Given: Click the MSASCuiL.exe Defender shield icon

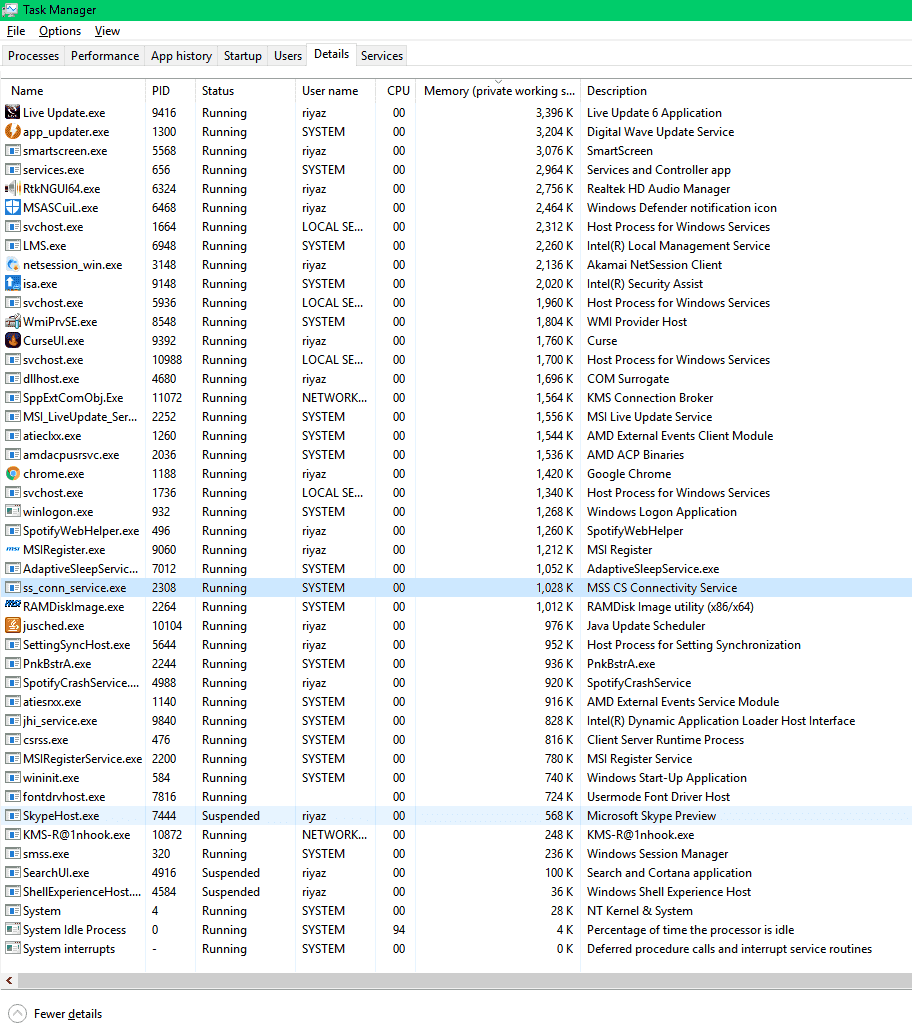Looking at the screenshot, I should click(x=13, y=208).
